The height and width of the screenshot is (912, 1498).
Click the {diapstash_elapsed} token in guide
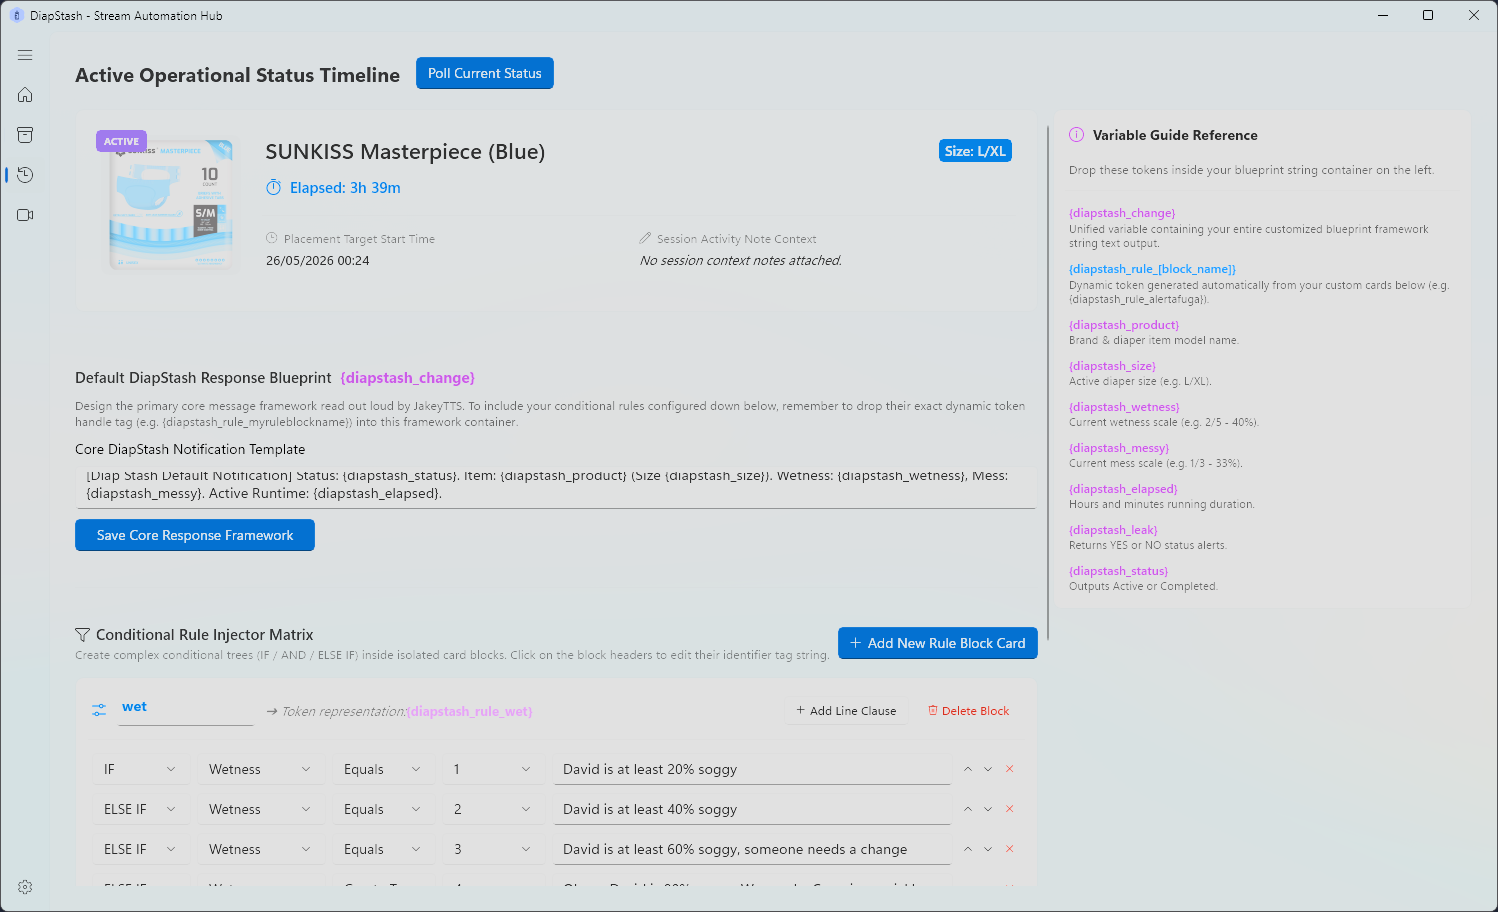1123,489
